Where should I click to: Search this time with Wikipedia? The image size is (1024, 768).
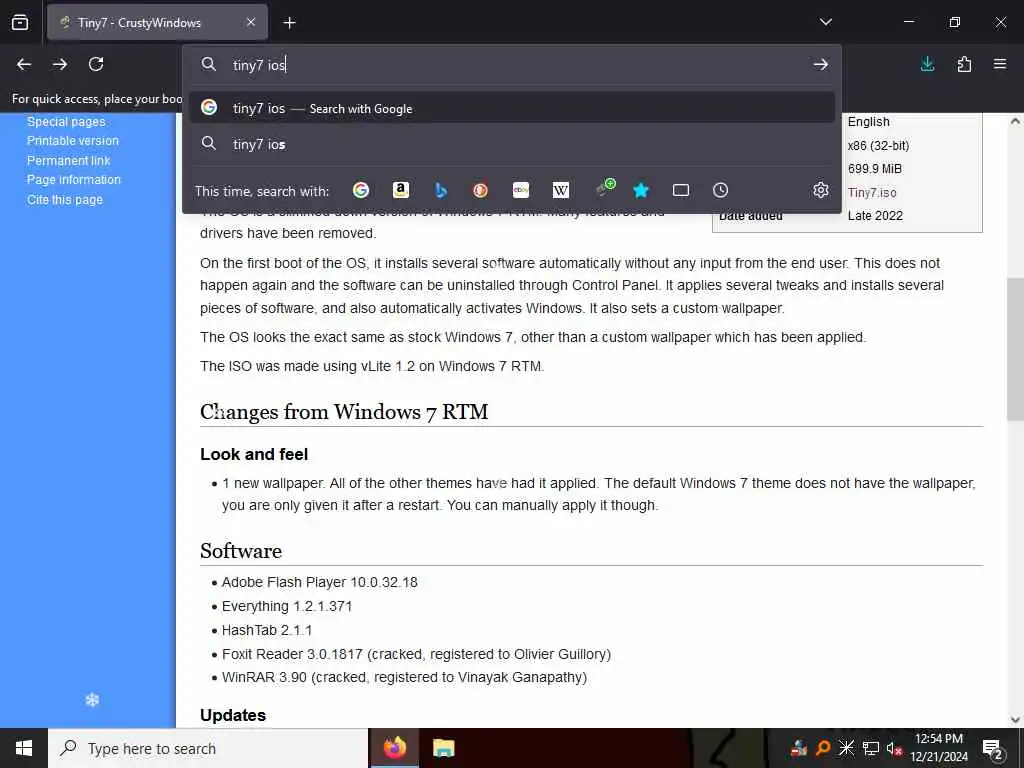[560, 190]
